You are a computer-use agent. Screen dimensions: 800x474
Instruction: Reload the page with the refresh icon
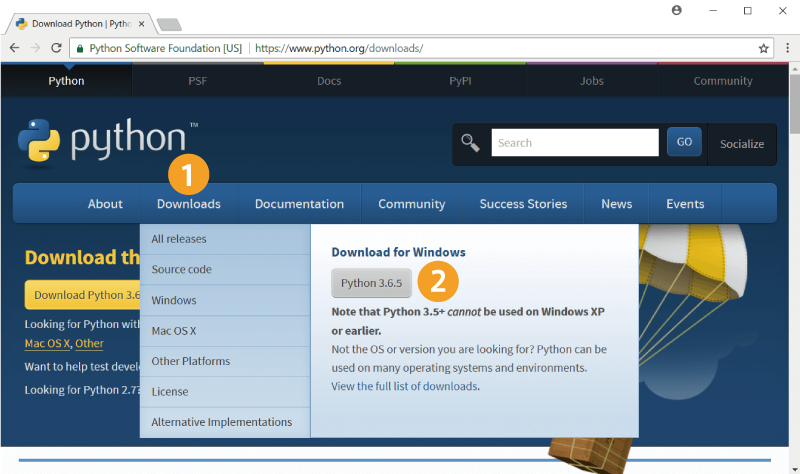tap(56, 48)
